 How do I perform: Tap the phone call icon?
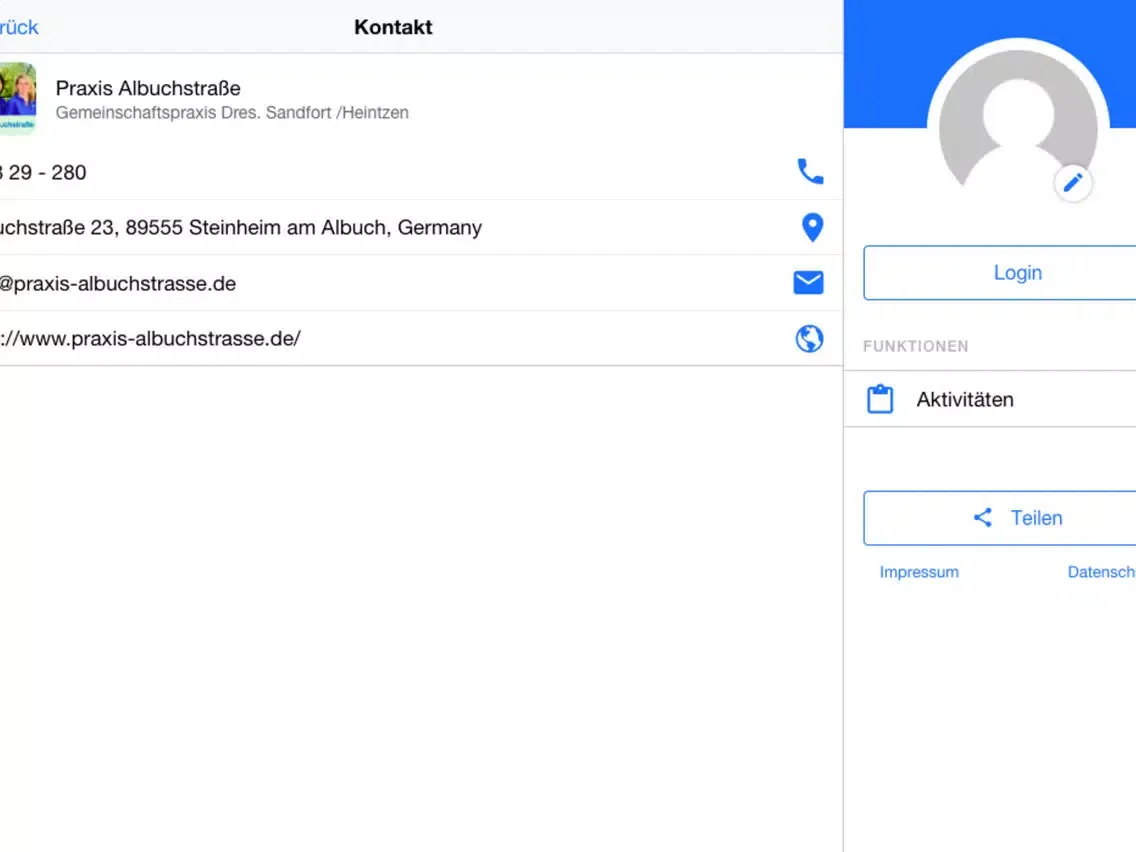[x=810, y=172]
